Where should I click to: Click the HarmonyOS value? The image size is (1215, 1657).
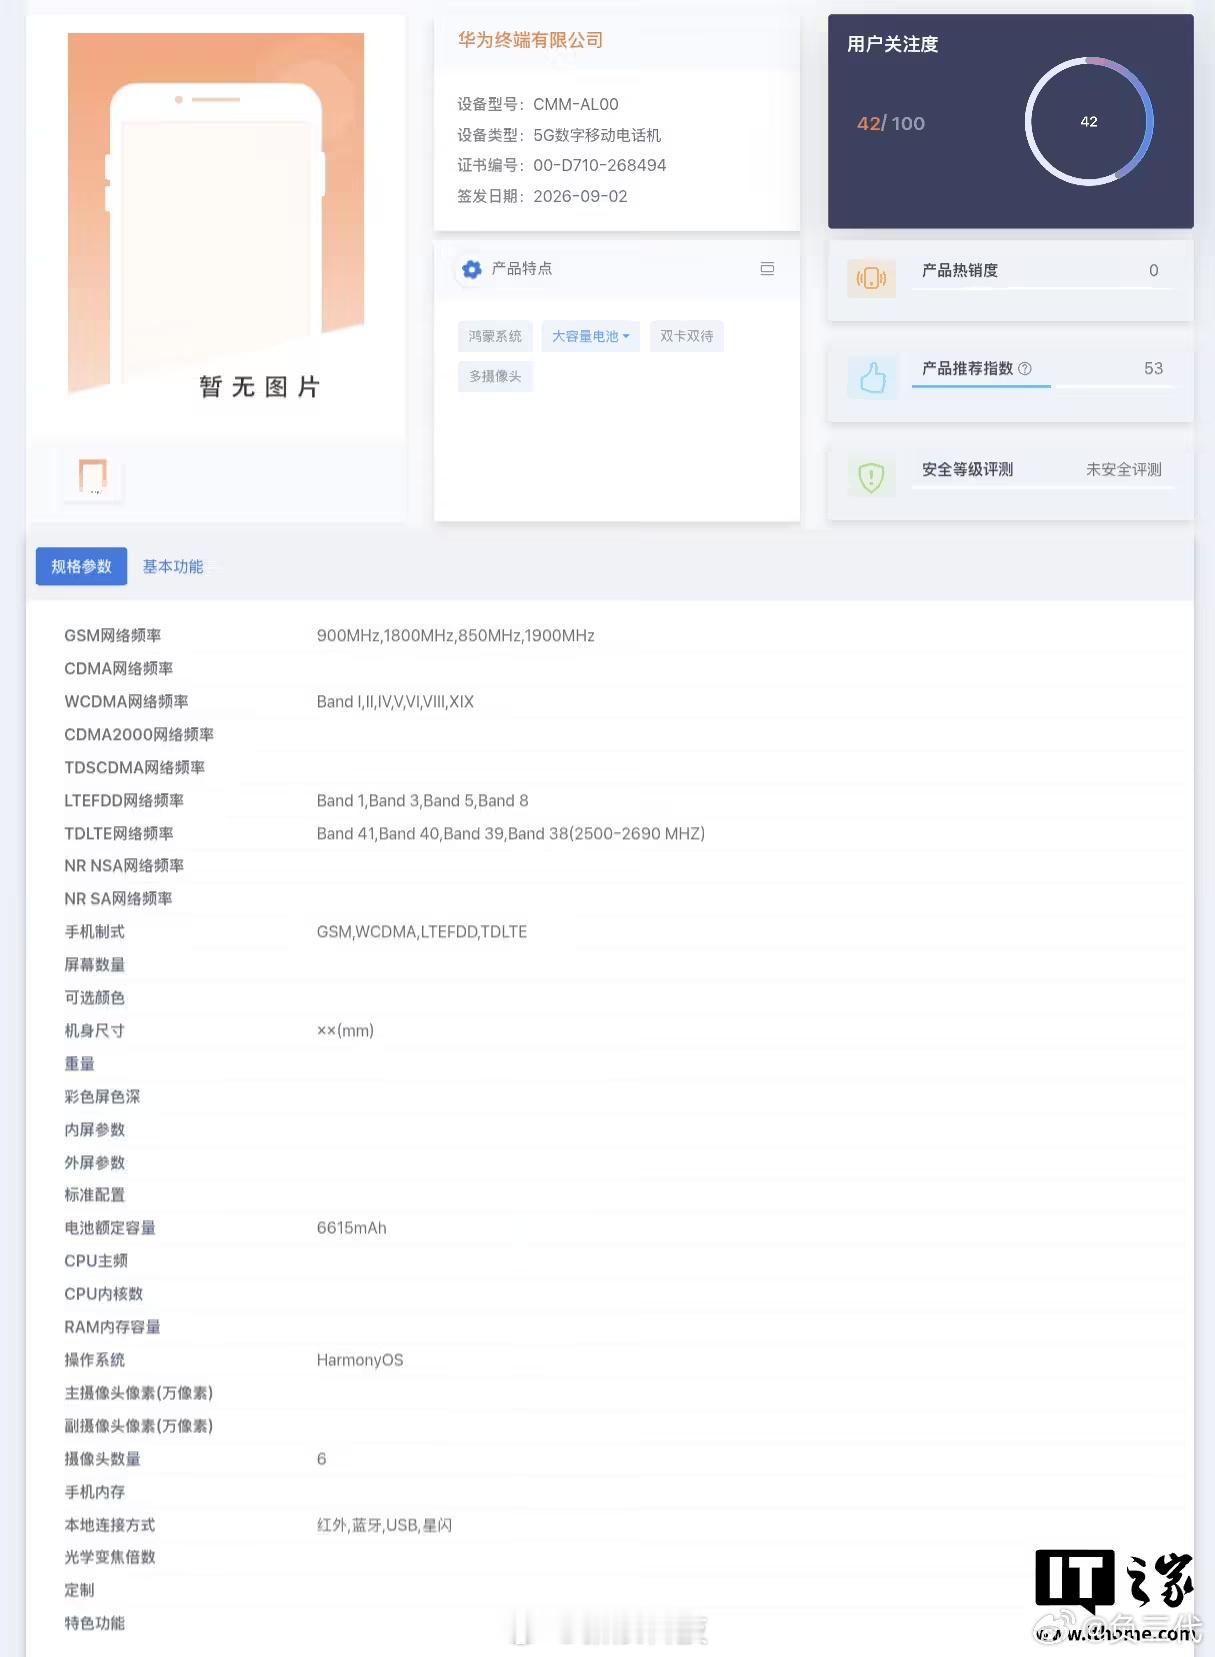360,1359
